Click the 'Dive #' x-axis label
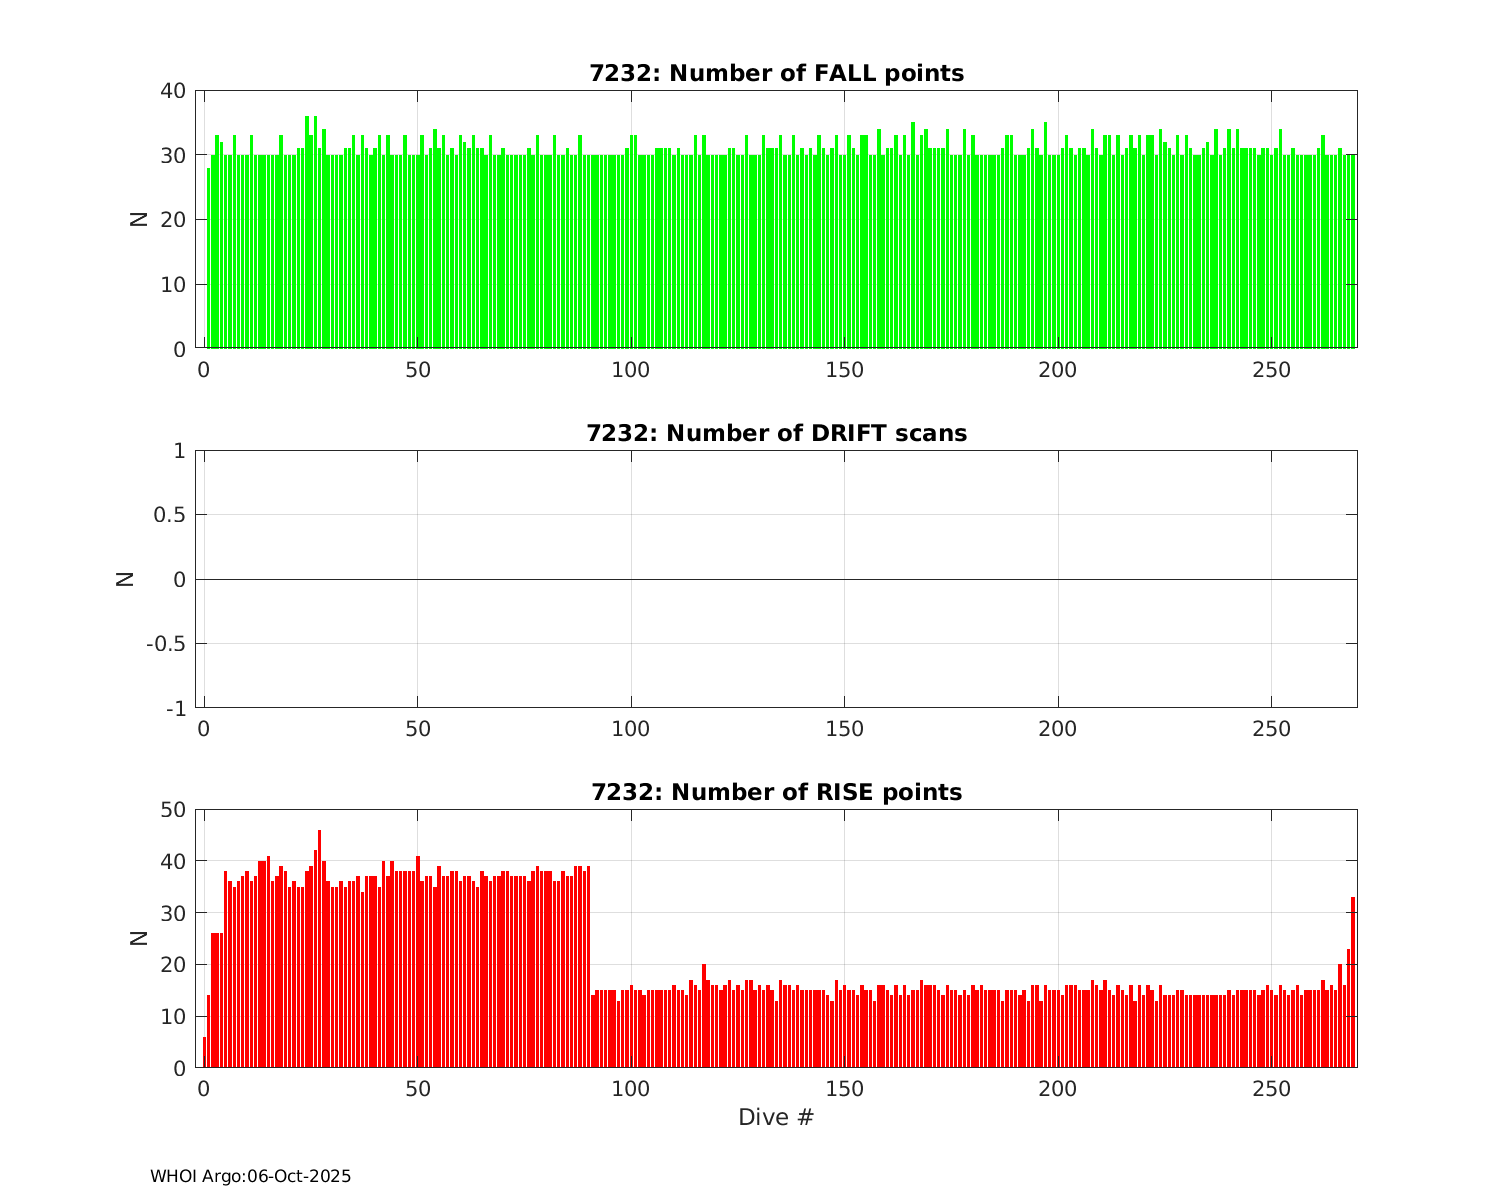This screenshot has width=1500, height=1200. point(776,1117)
